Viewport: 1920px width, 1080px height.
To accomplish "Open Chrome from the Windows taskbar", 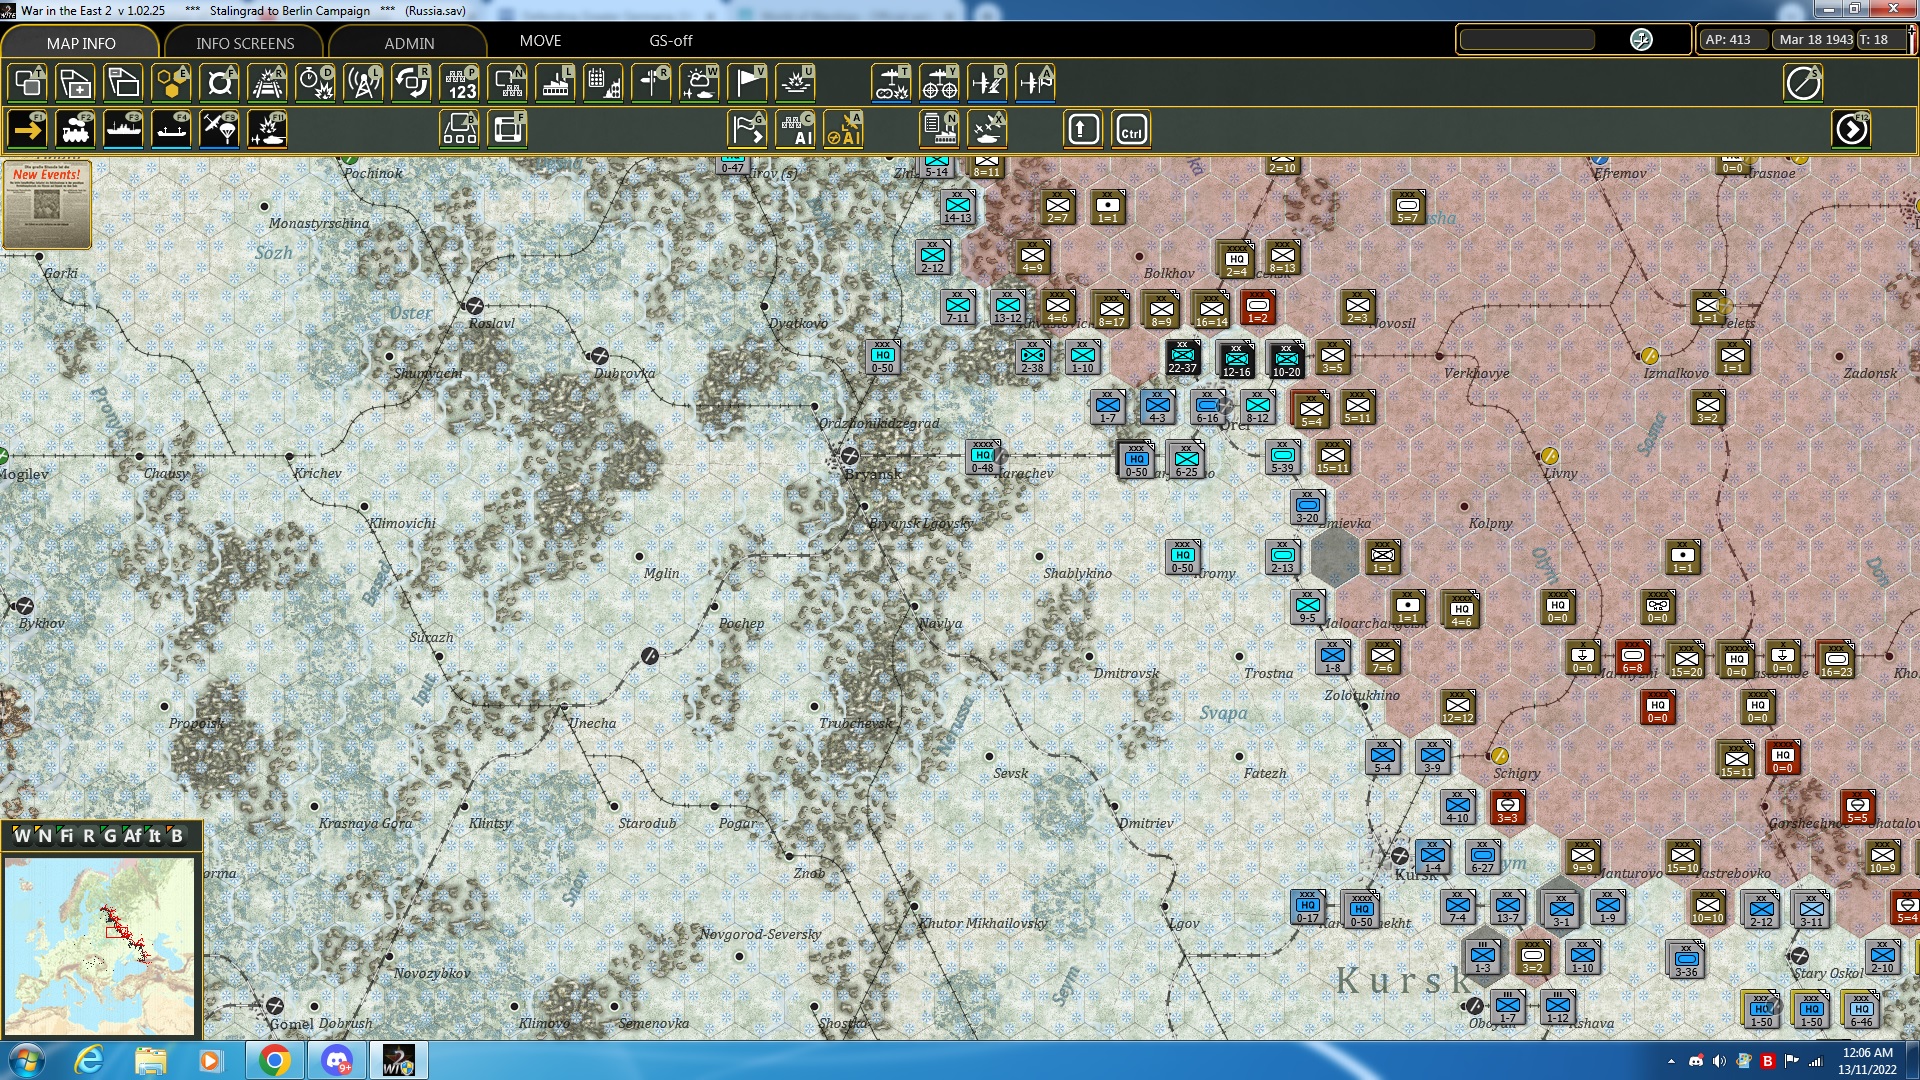I will 277,1059.
